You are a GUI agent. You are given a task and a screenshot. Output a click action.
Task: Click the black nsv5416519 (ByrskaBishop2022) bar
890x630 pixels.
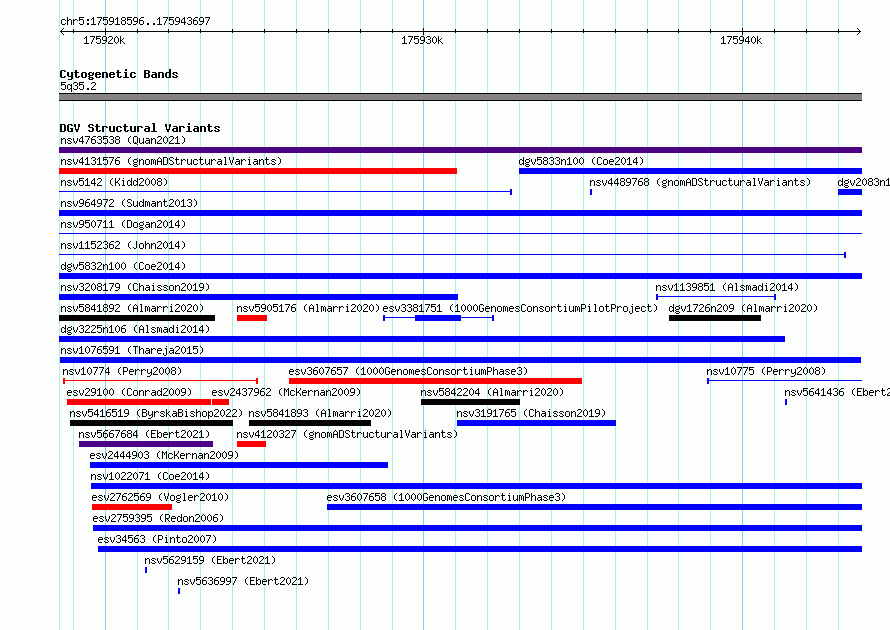click(151, 423)
